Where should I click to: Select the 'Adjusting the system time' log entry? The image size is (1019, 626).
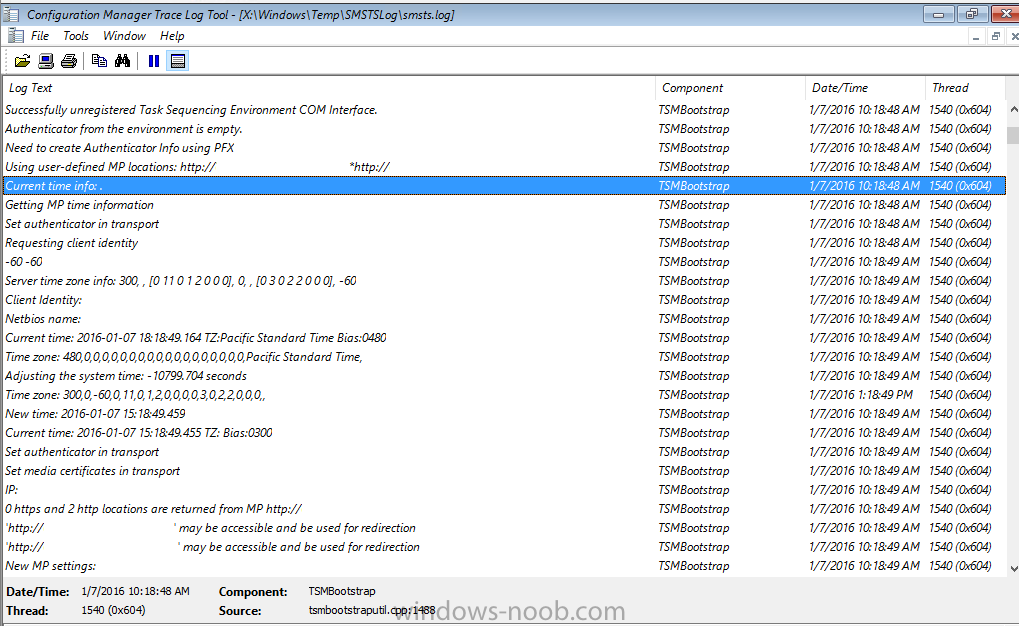click(x=126, y=376)
